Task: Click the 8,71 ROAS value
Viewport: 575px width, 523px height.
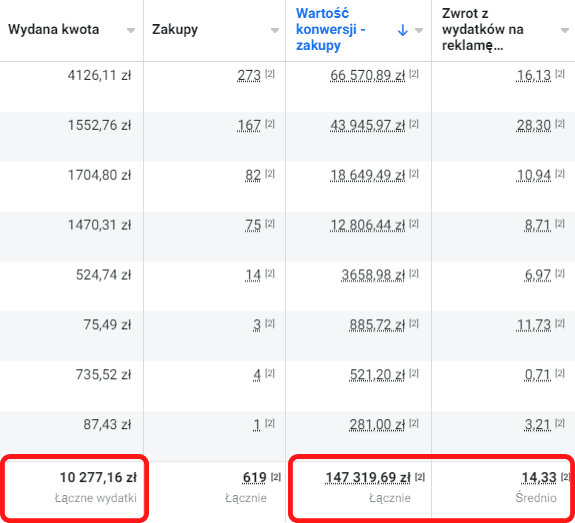Action: (x=538, y=225)
